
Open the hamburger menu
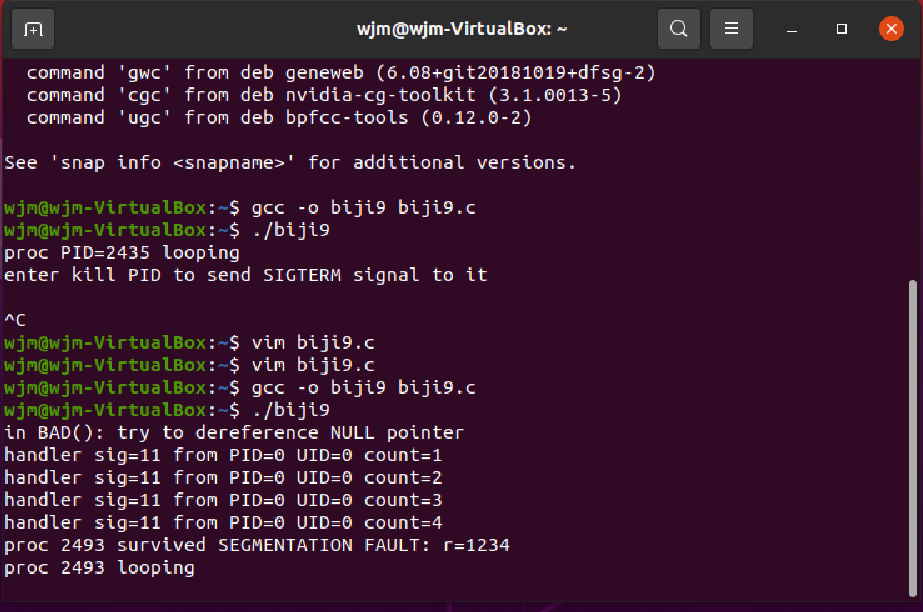pyautogui.click(x=732, y=29)
